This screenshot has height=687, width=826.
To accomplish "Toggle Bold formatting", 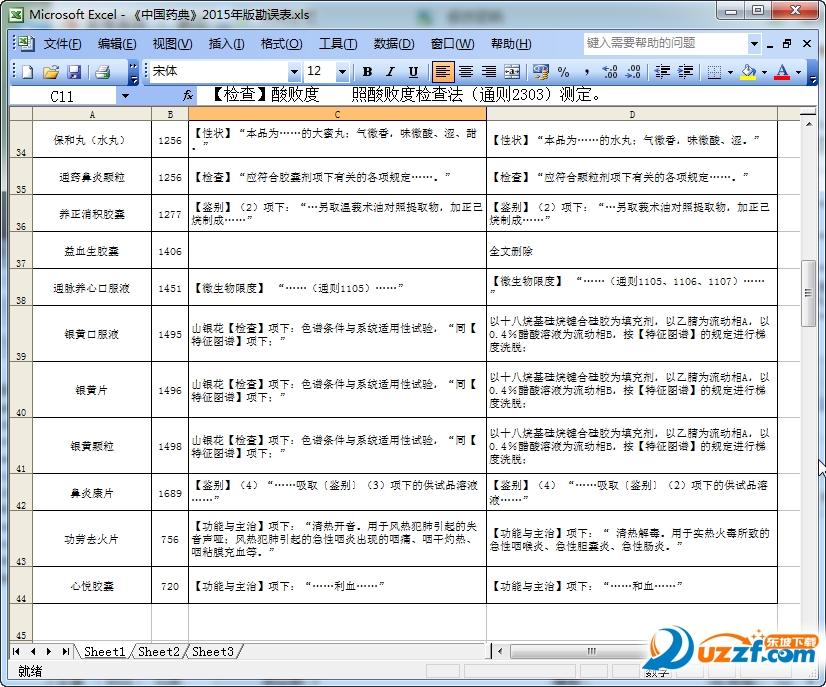I will coord(368,72).
